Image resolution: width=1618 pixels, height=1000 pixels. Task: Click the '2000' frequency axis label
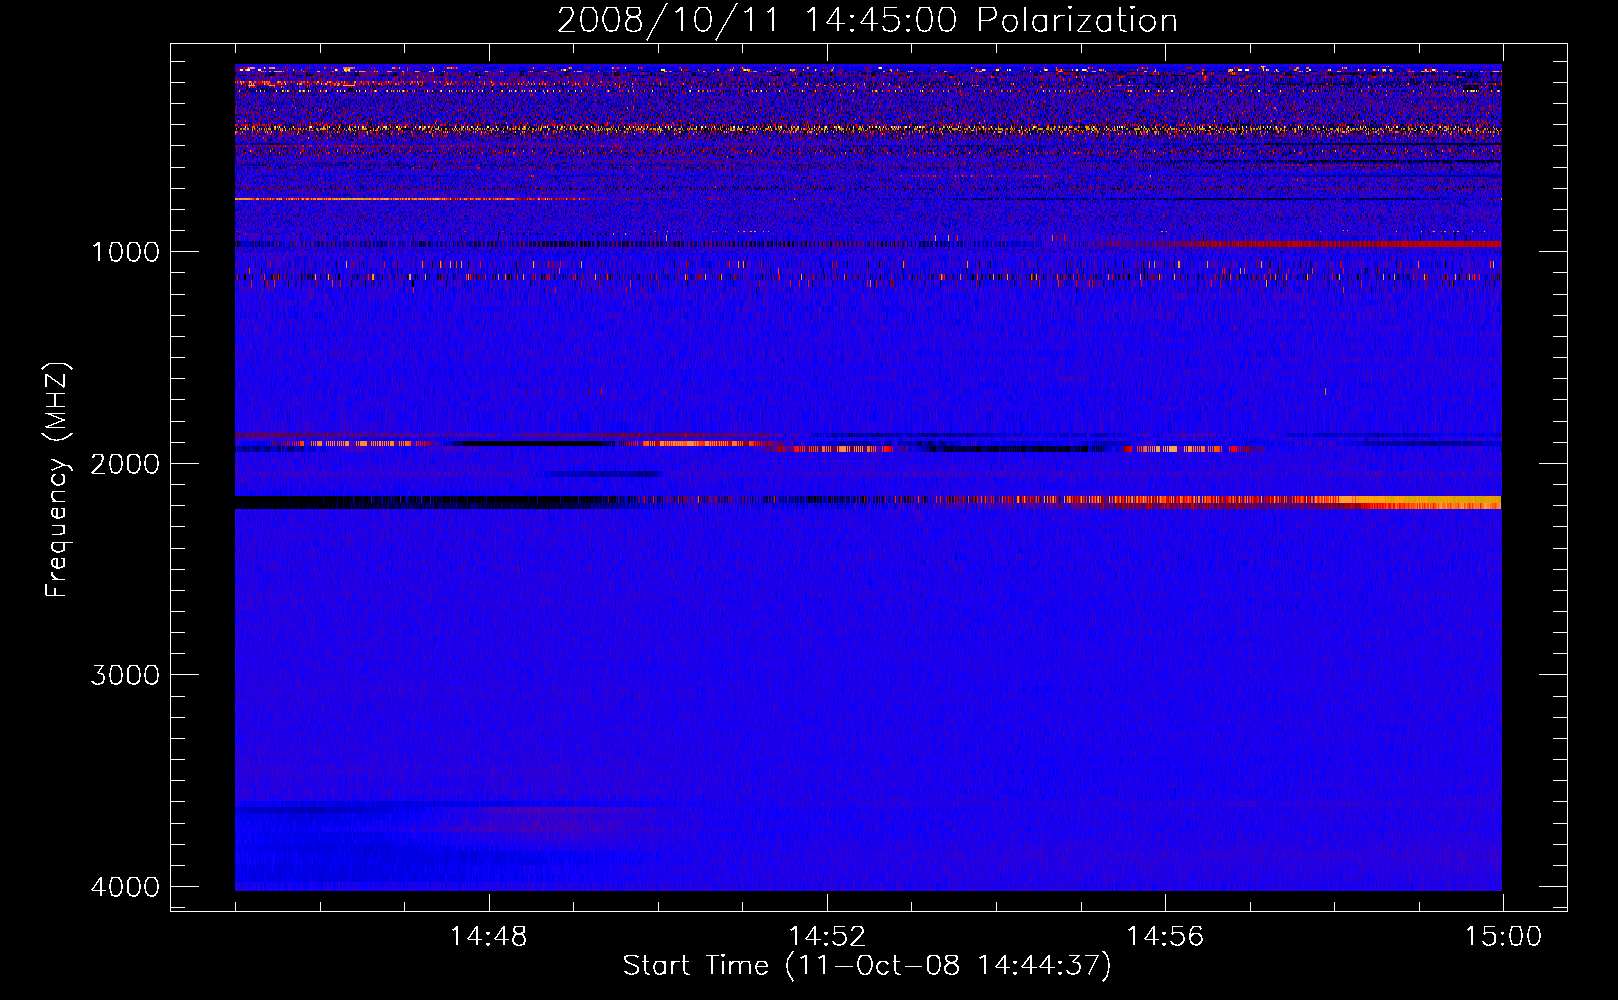pos(125,463)
